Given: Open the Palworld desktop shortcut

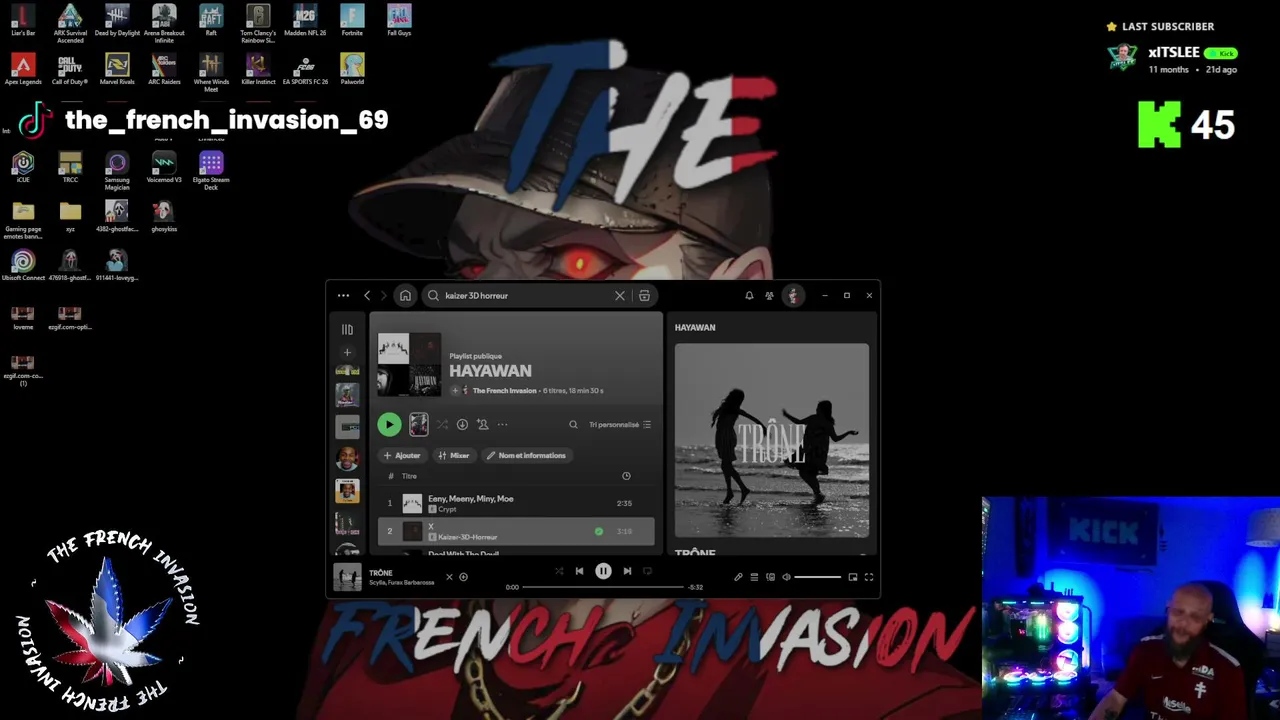Looking at the screenshot, I should pos(352,69).
